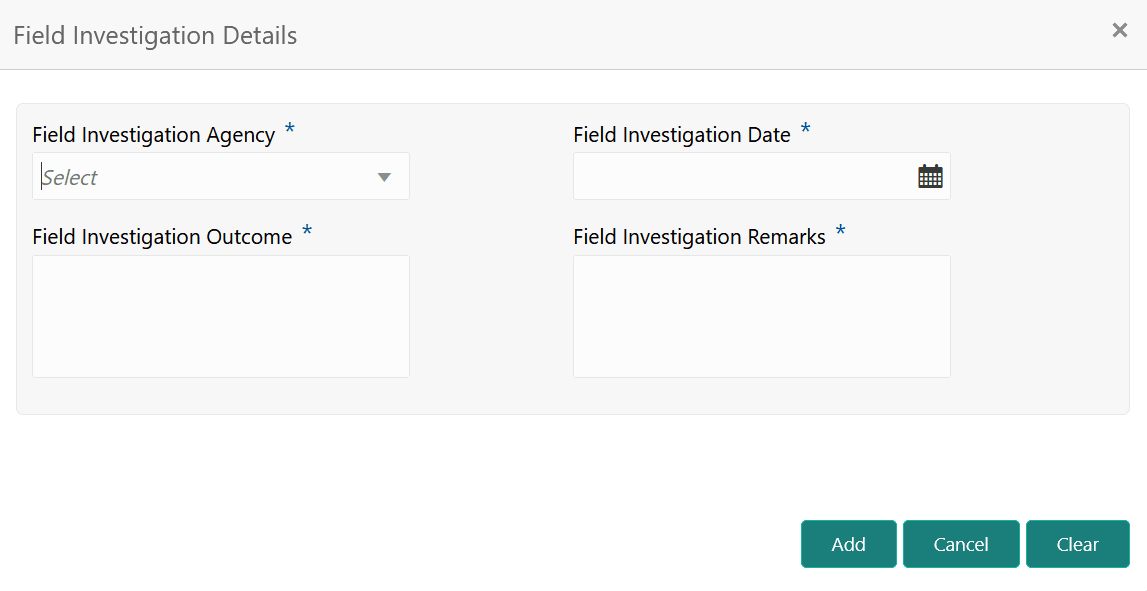Focus the Field Investigation Remarks text area
This screenshot has width=1147, height=591.
[x=761, y=315]
